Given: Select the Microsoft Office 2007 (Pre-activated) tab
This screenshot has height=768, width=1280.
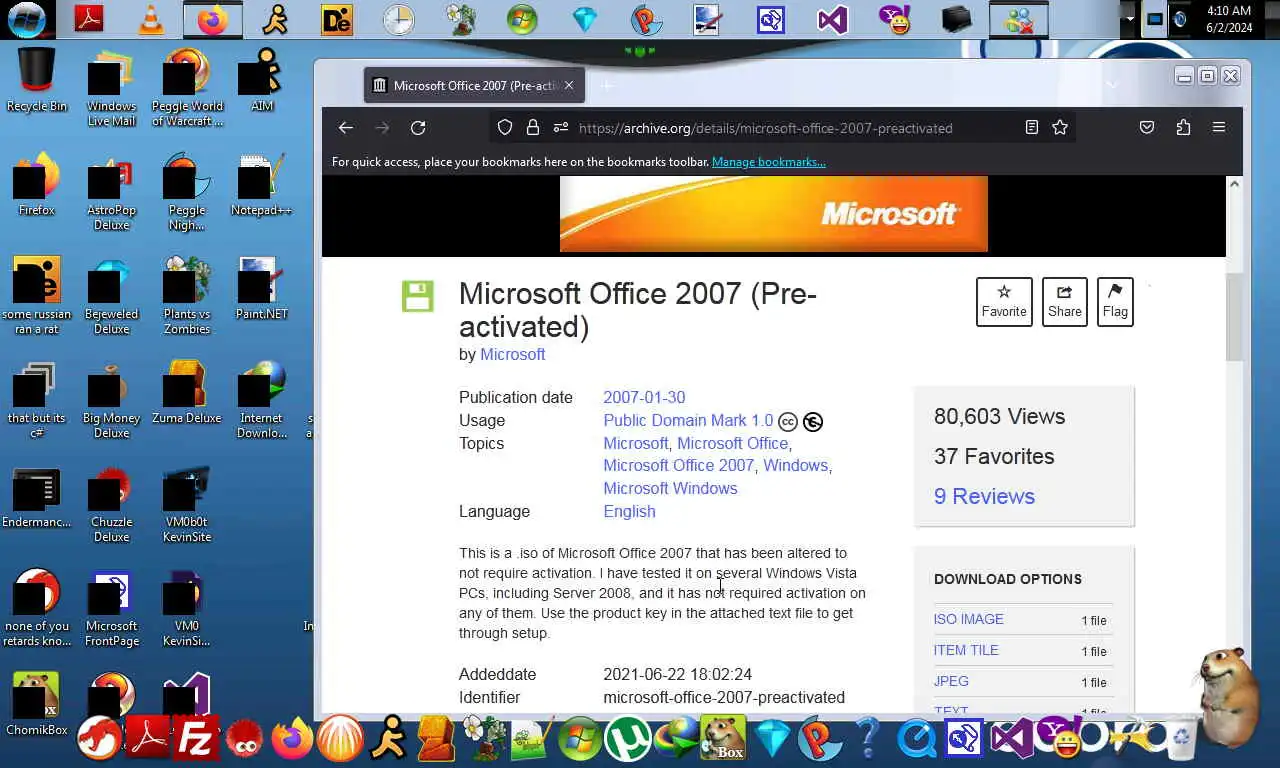Looking at the screenshot, I should (474, 85).
